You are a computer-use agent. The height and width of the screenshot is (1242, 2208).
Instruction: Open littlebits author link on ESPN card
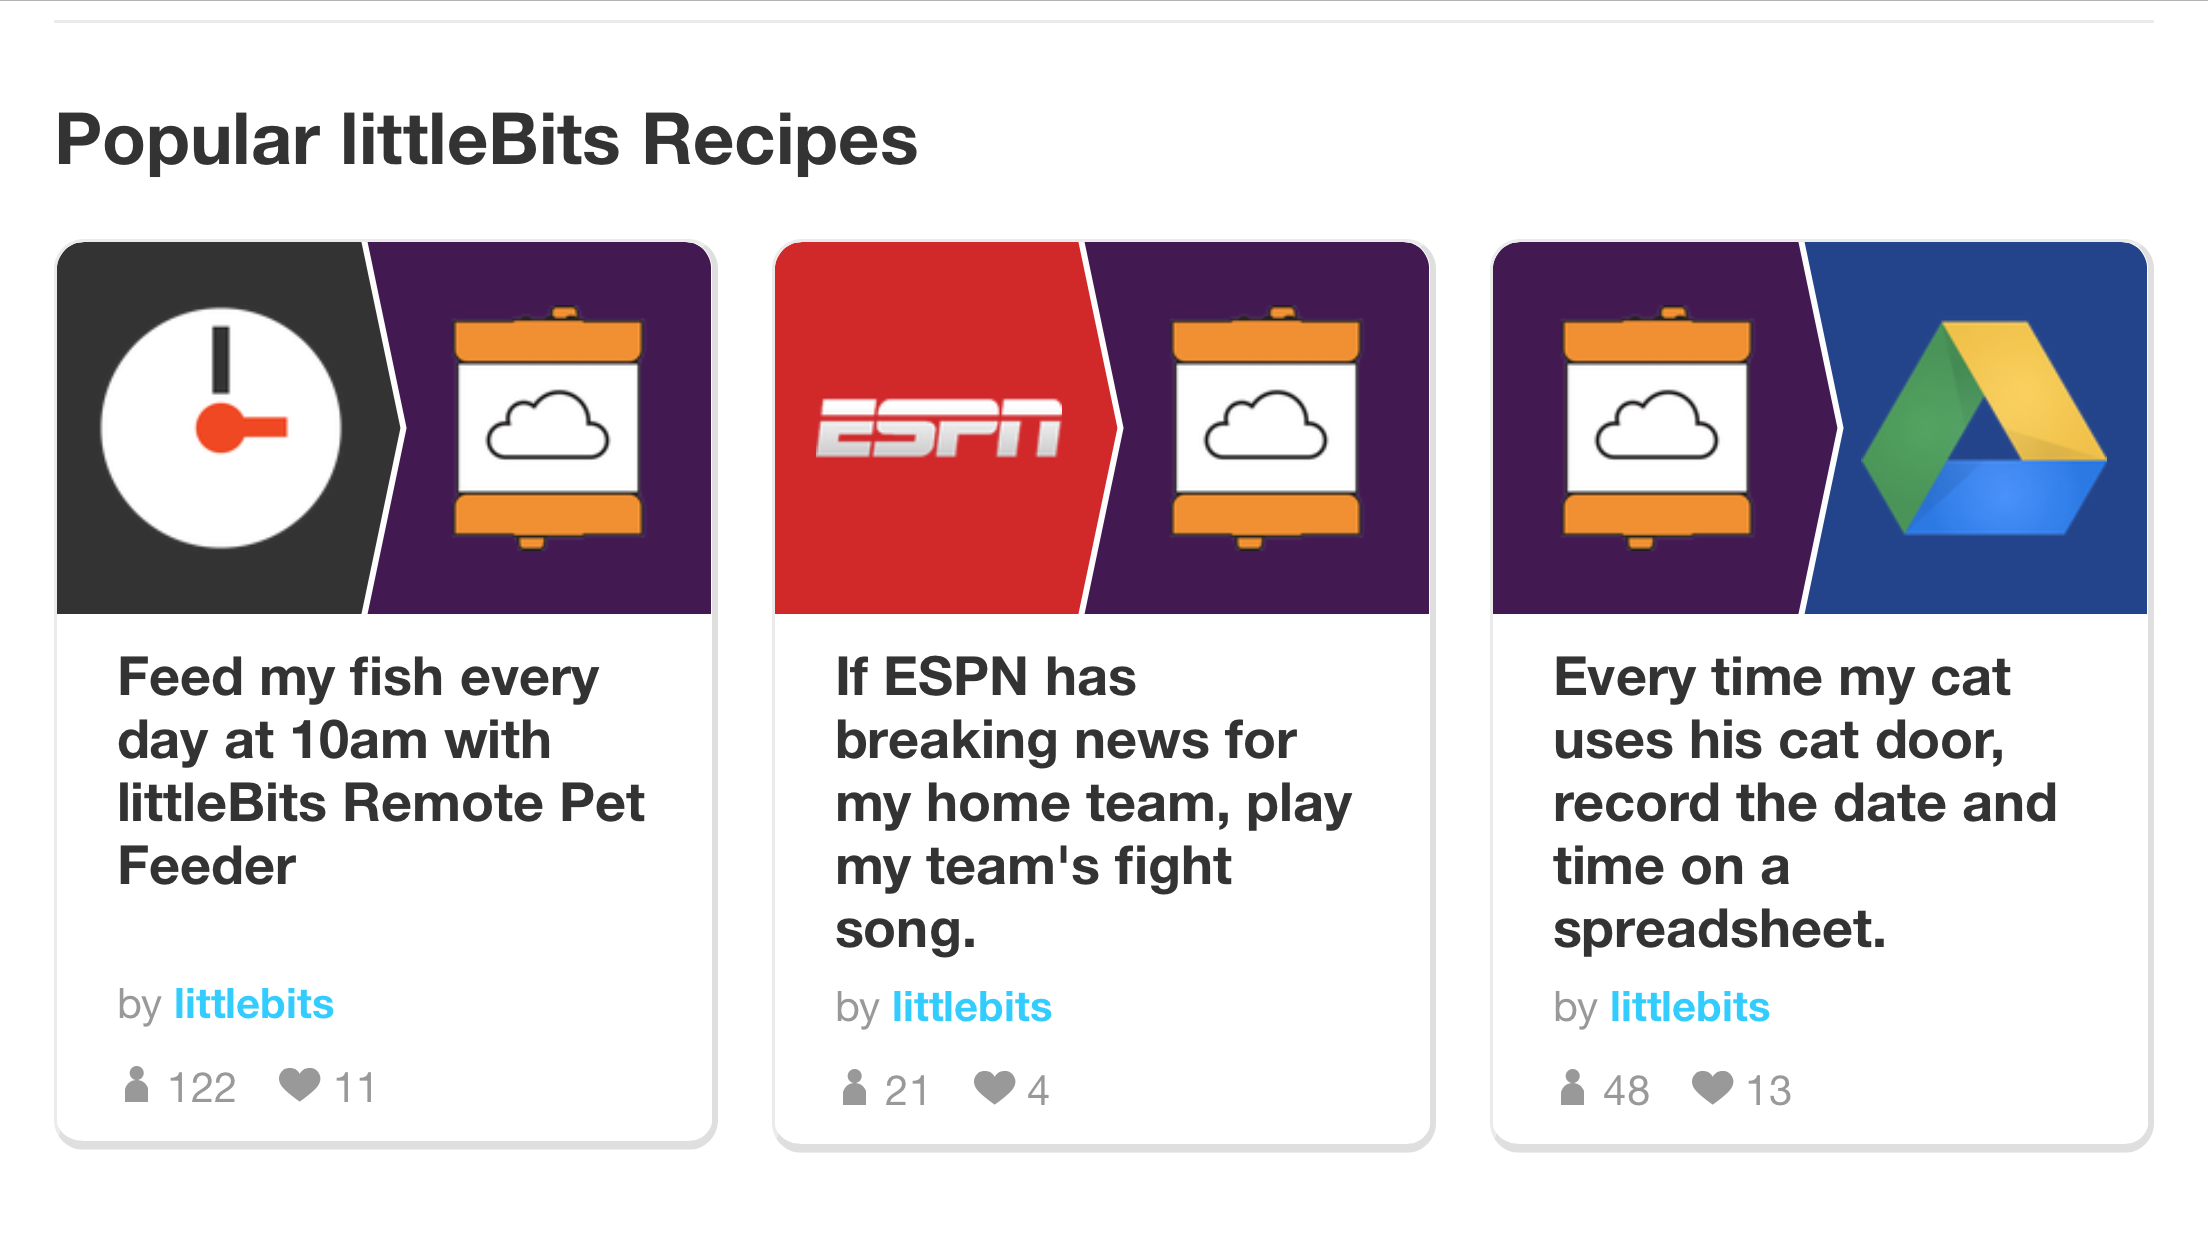coord(972,1007)
